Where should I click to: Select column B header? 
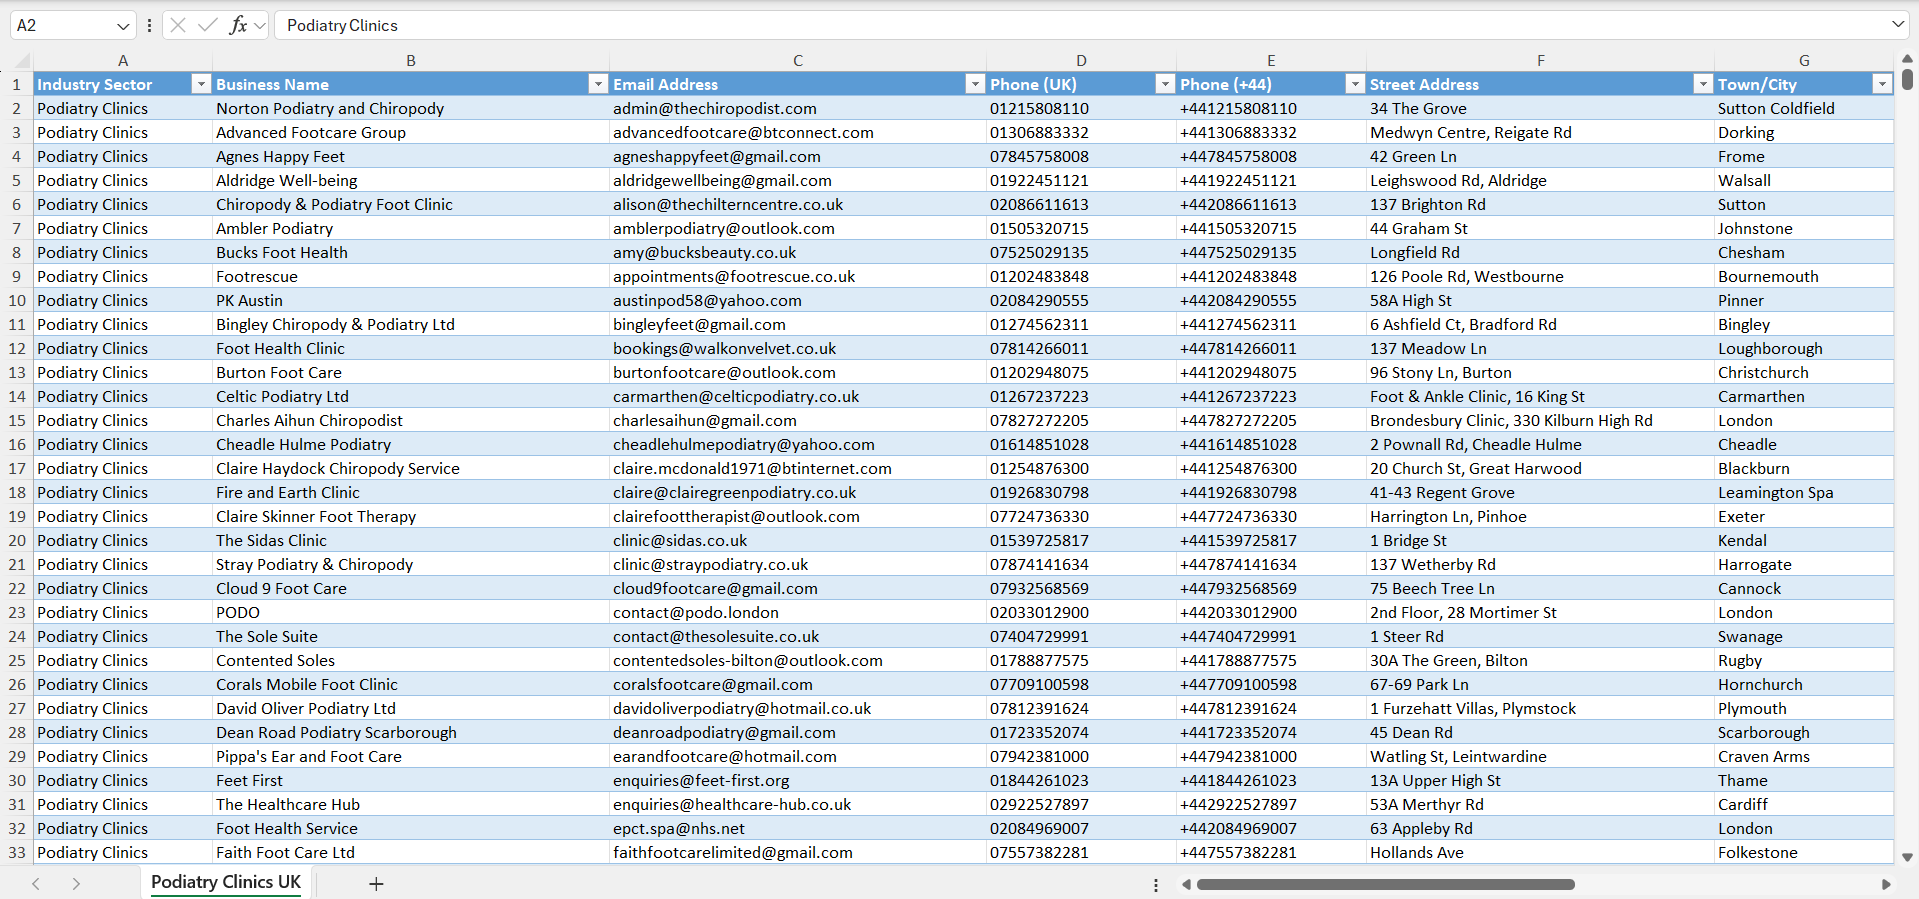pyautogui.click(x=411, y=60)
